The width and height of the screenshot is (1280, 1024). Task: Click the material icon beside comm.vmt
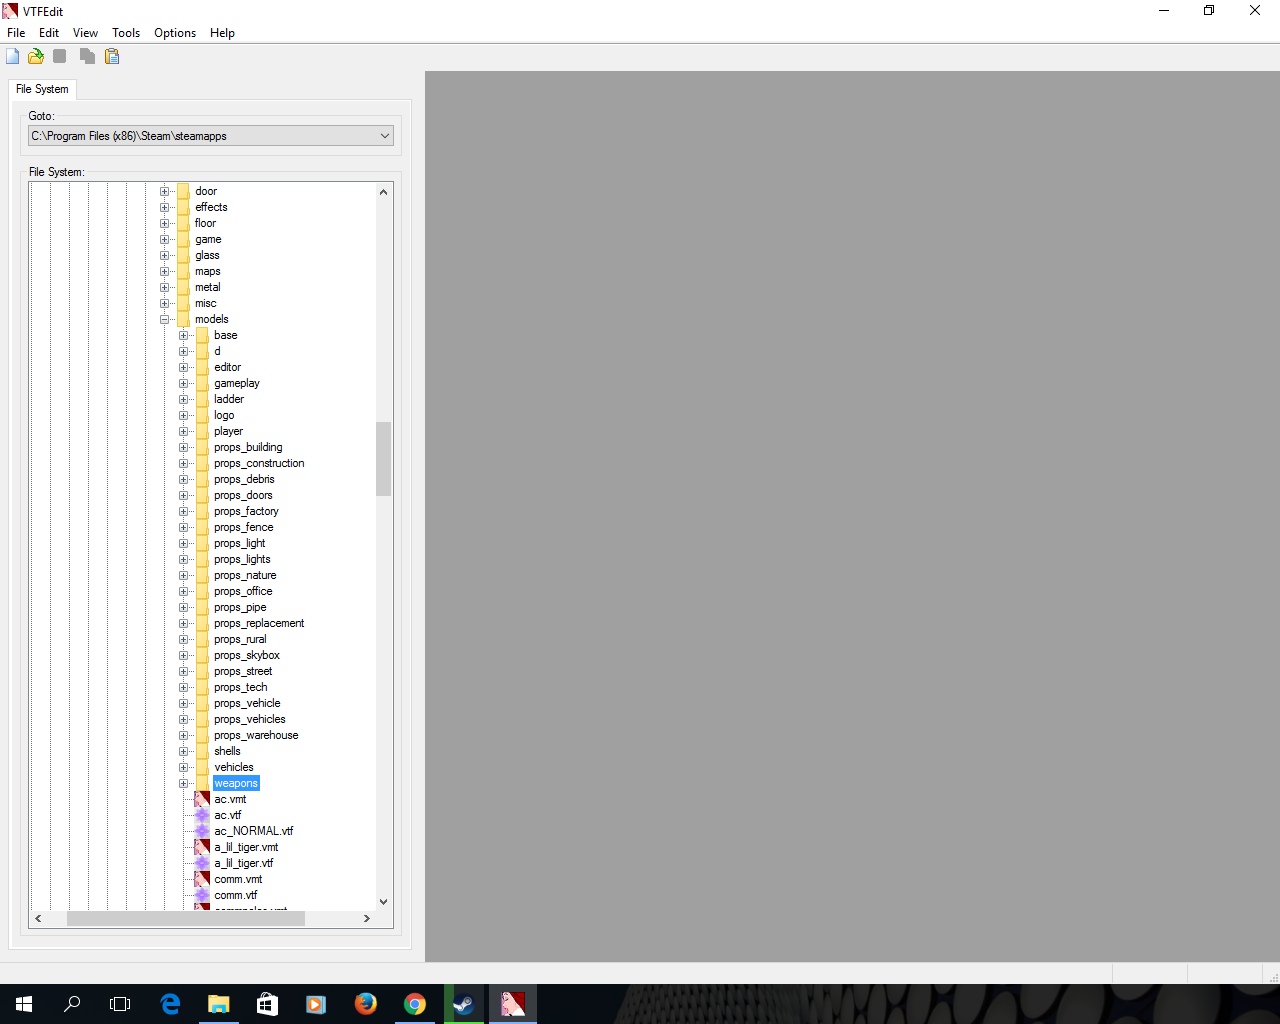(x=202, y=879)
